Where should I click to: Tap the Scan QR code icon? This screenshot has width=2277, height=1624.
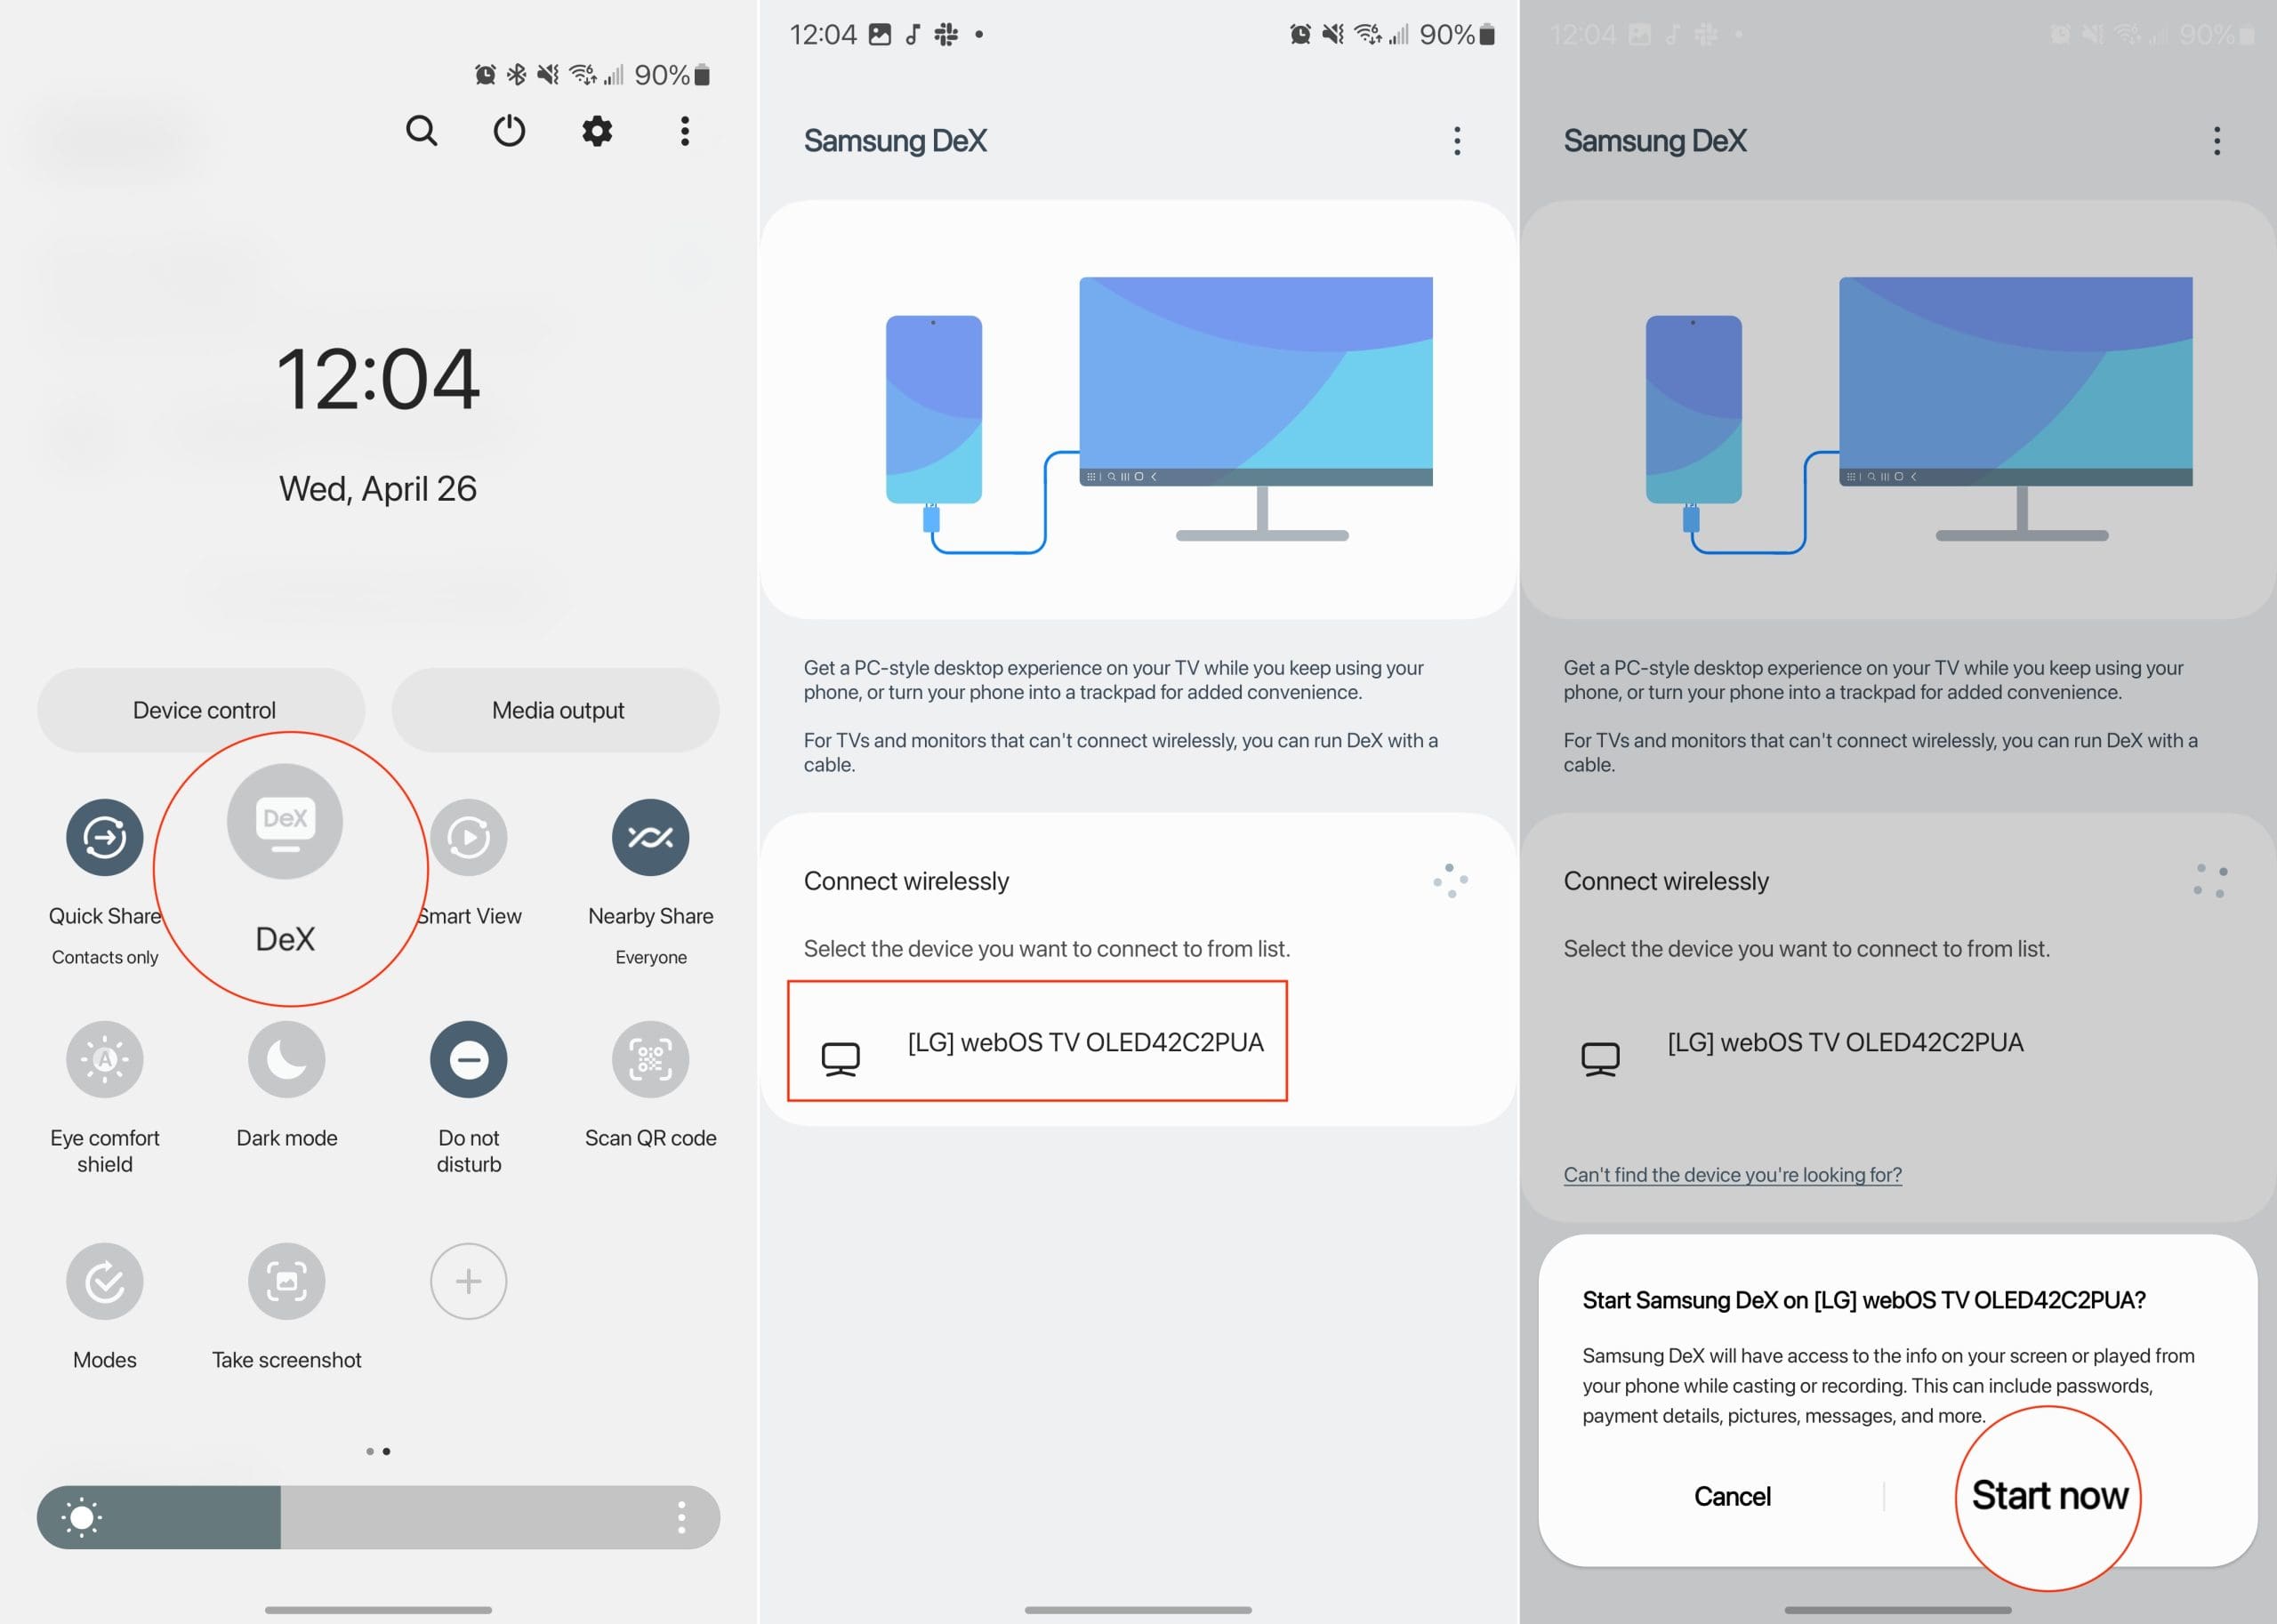tap(647, 1058)
